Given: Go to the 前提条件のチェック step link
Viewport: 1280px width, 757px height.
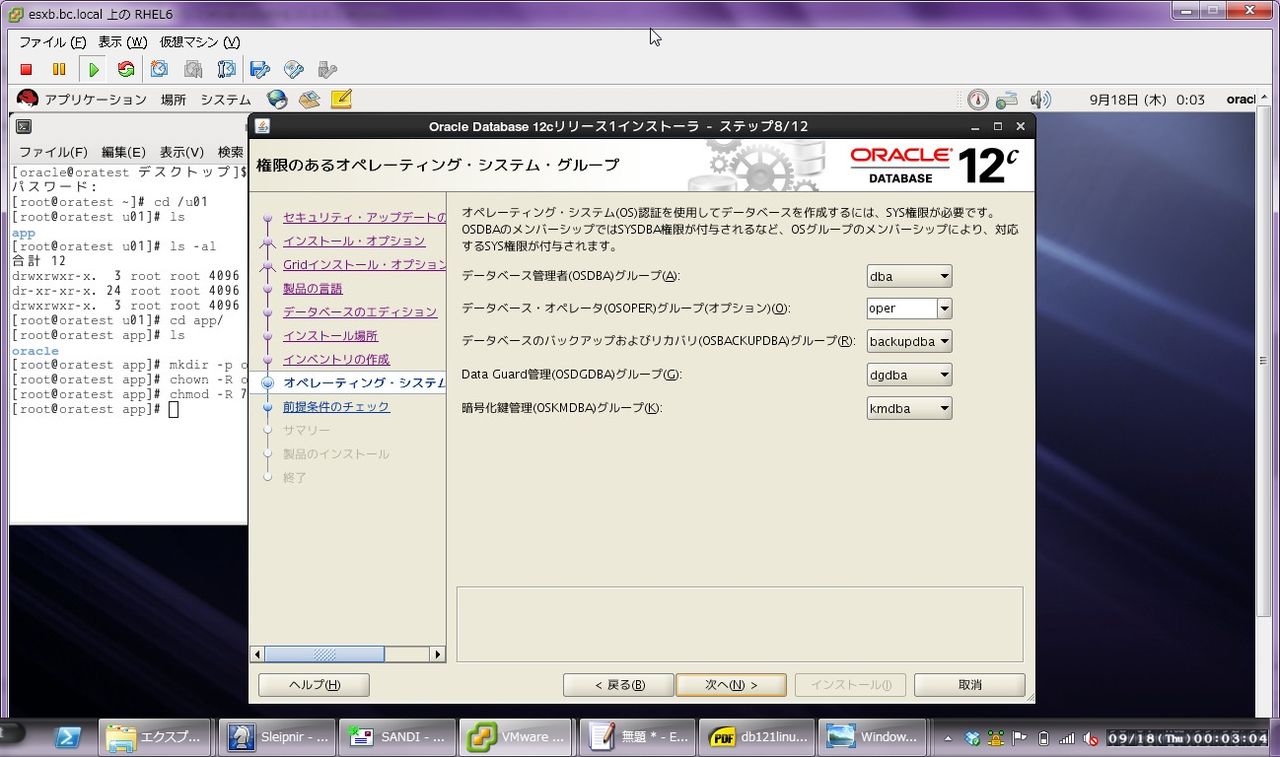Looking at the screenshot, I should pos(336,407).
